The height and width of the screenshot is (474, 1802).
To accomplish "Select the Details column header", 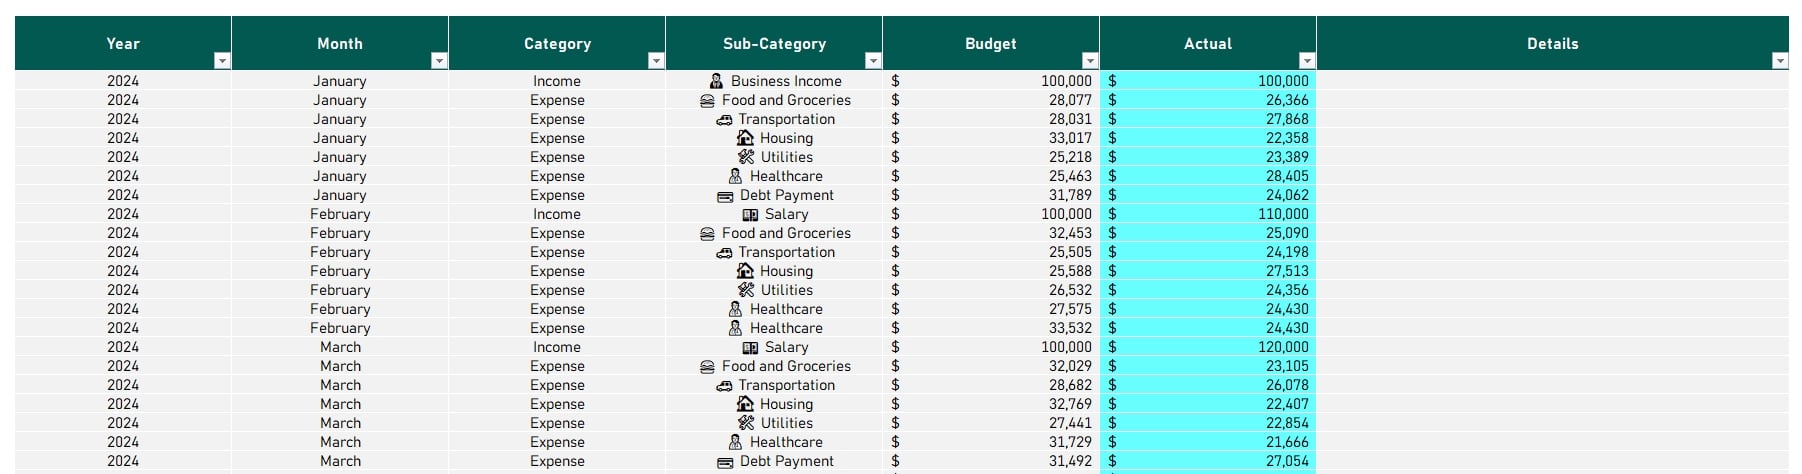I will 1553,43.
